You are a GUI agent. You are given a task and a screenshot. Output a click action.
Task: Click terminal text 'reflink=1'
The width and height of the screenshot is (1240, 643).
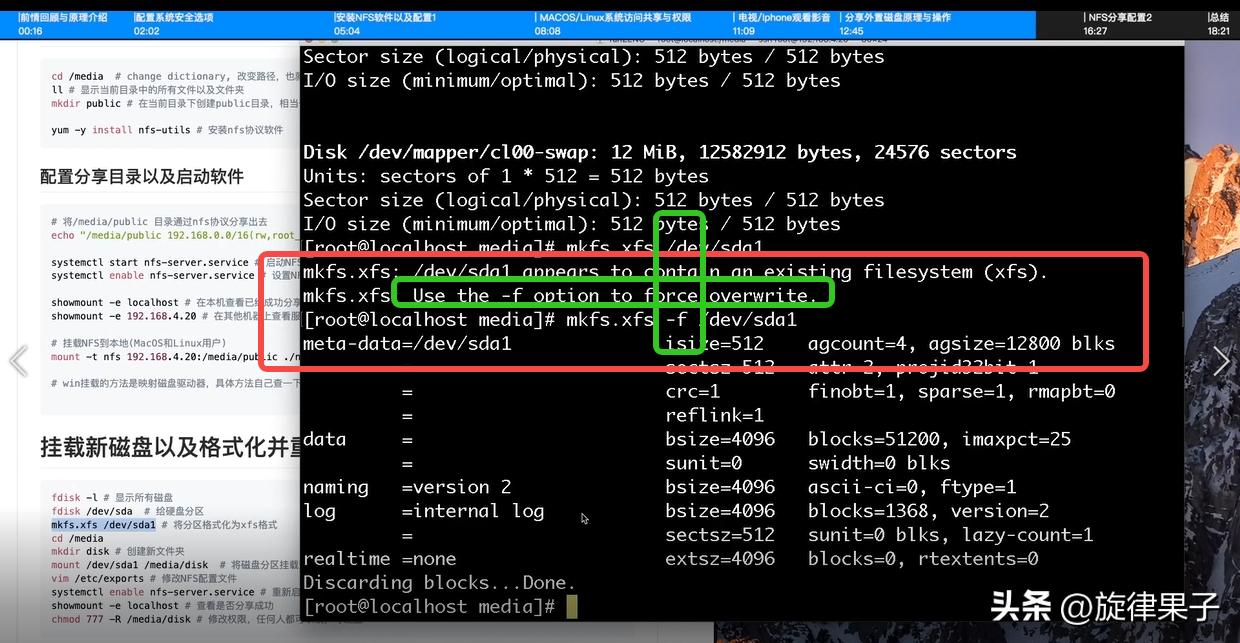click(714, 415)
